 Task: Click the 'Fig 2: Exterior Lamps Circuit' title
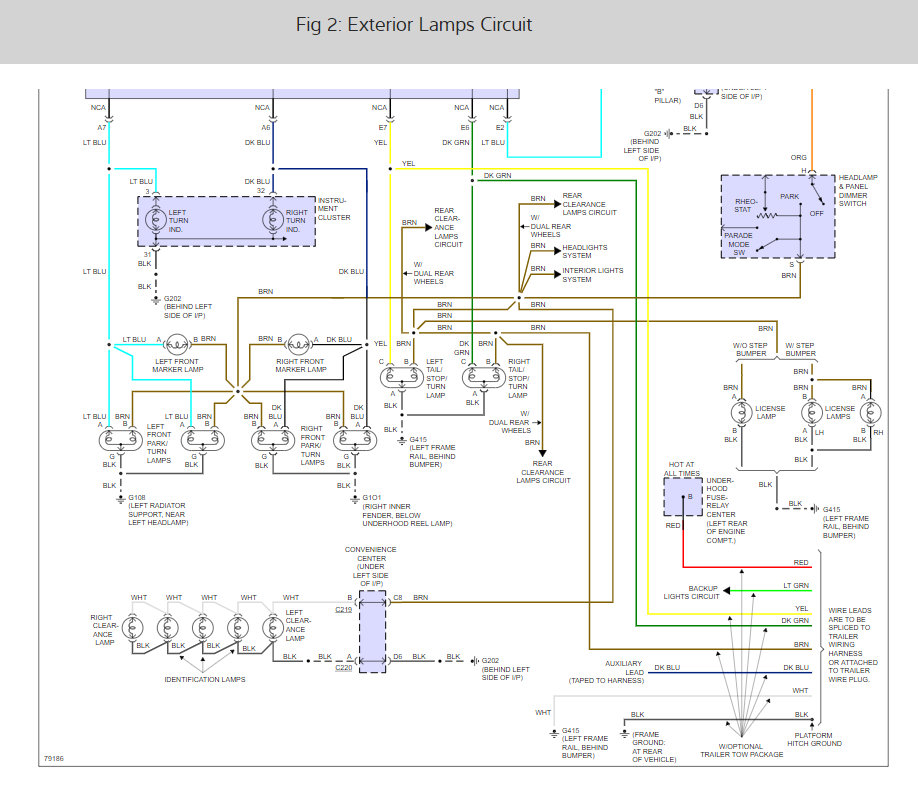pos(414,25)
